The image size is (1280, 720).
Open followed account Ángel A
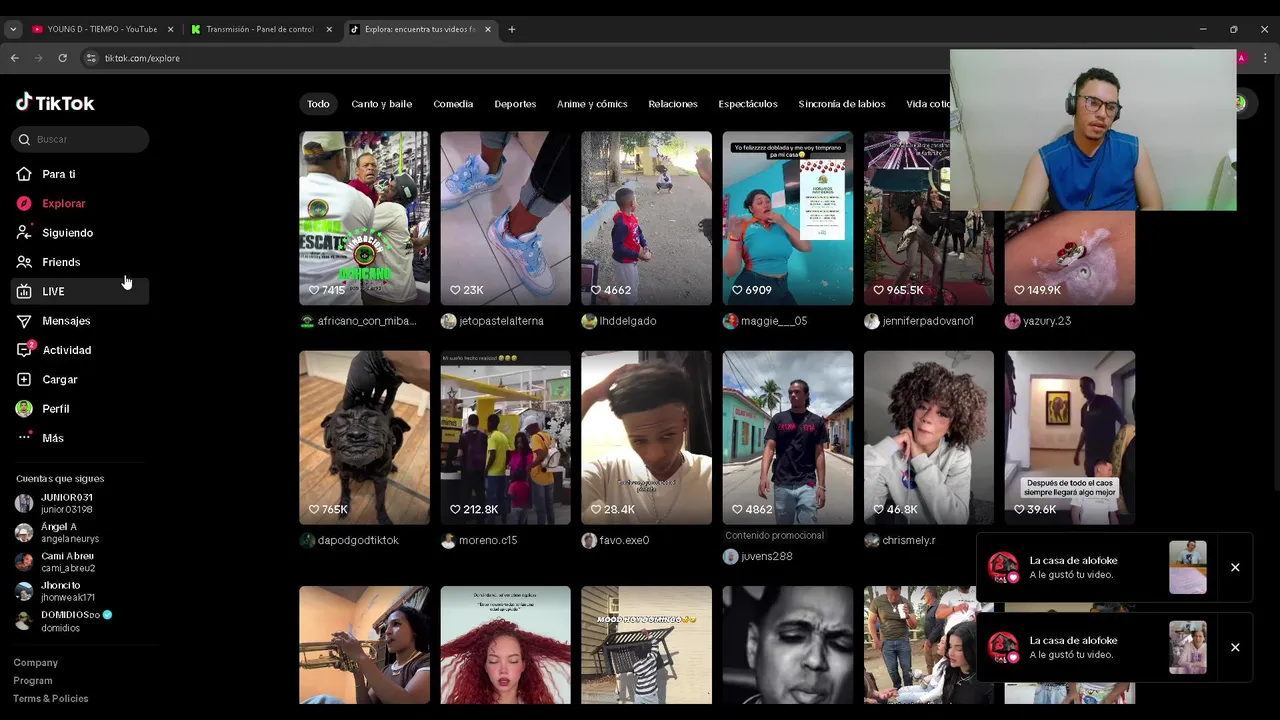[x=58, y=532]
